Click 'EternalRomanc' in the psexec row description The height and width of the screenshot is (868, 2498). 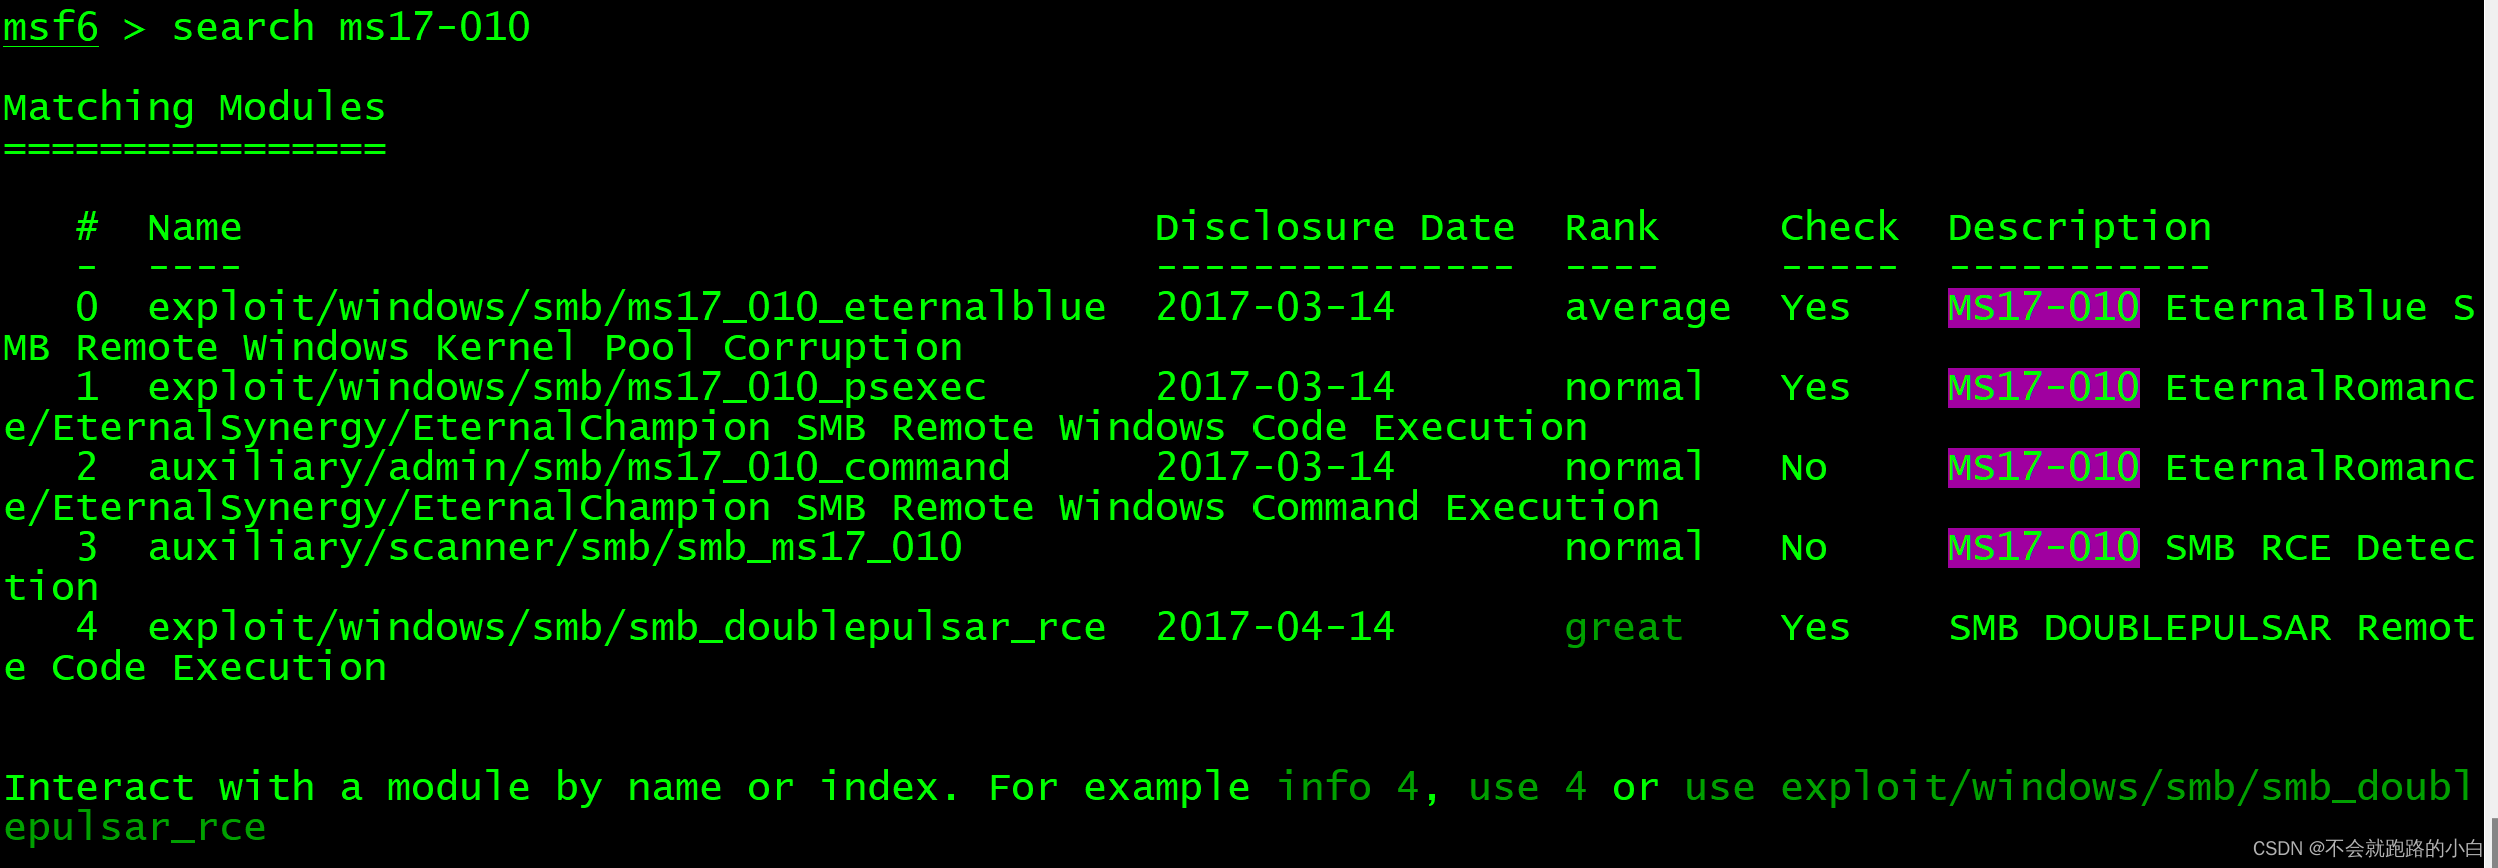[x=2320, y=387]
